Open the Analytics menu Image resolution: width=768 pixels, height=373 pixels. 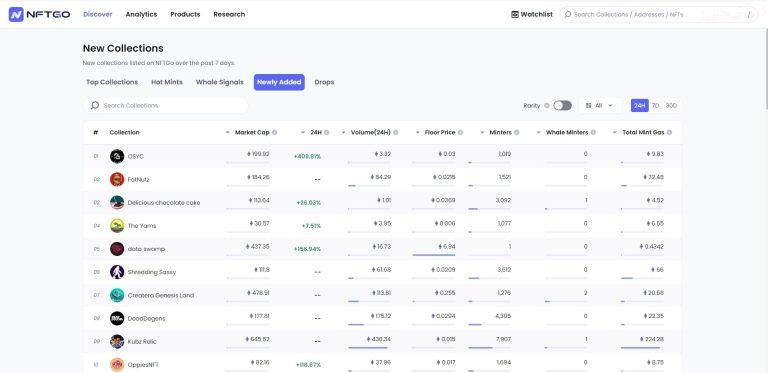point(141,15)
